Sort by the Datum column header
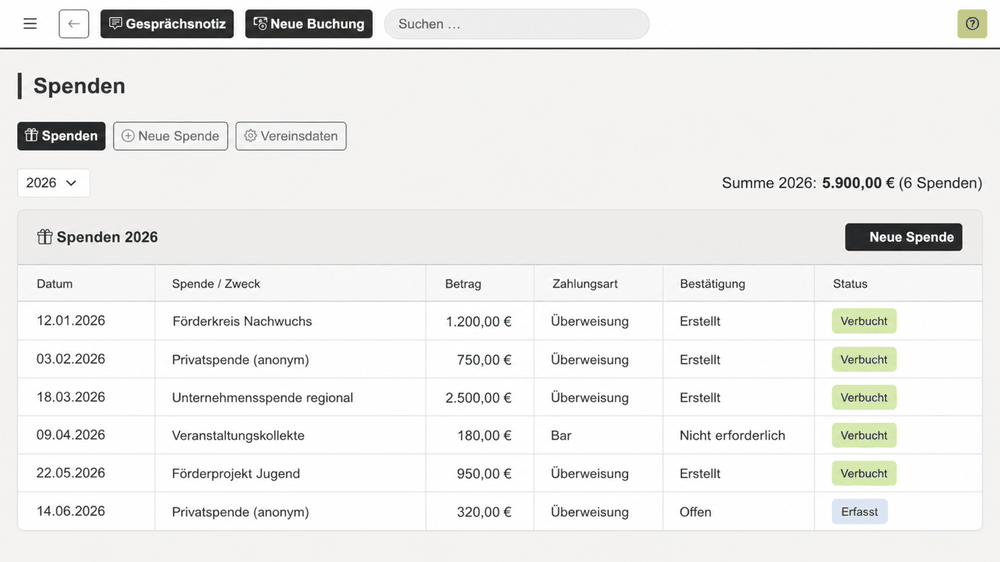1000x562 pixels. (54, 284)
